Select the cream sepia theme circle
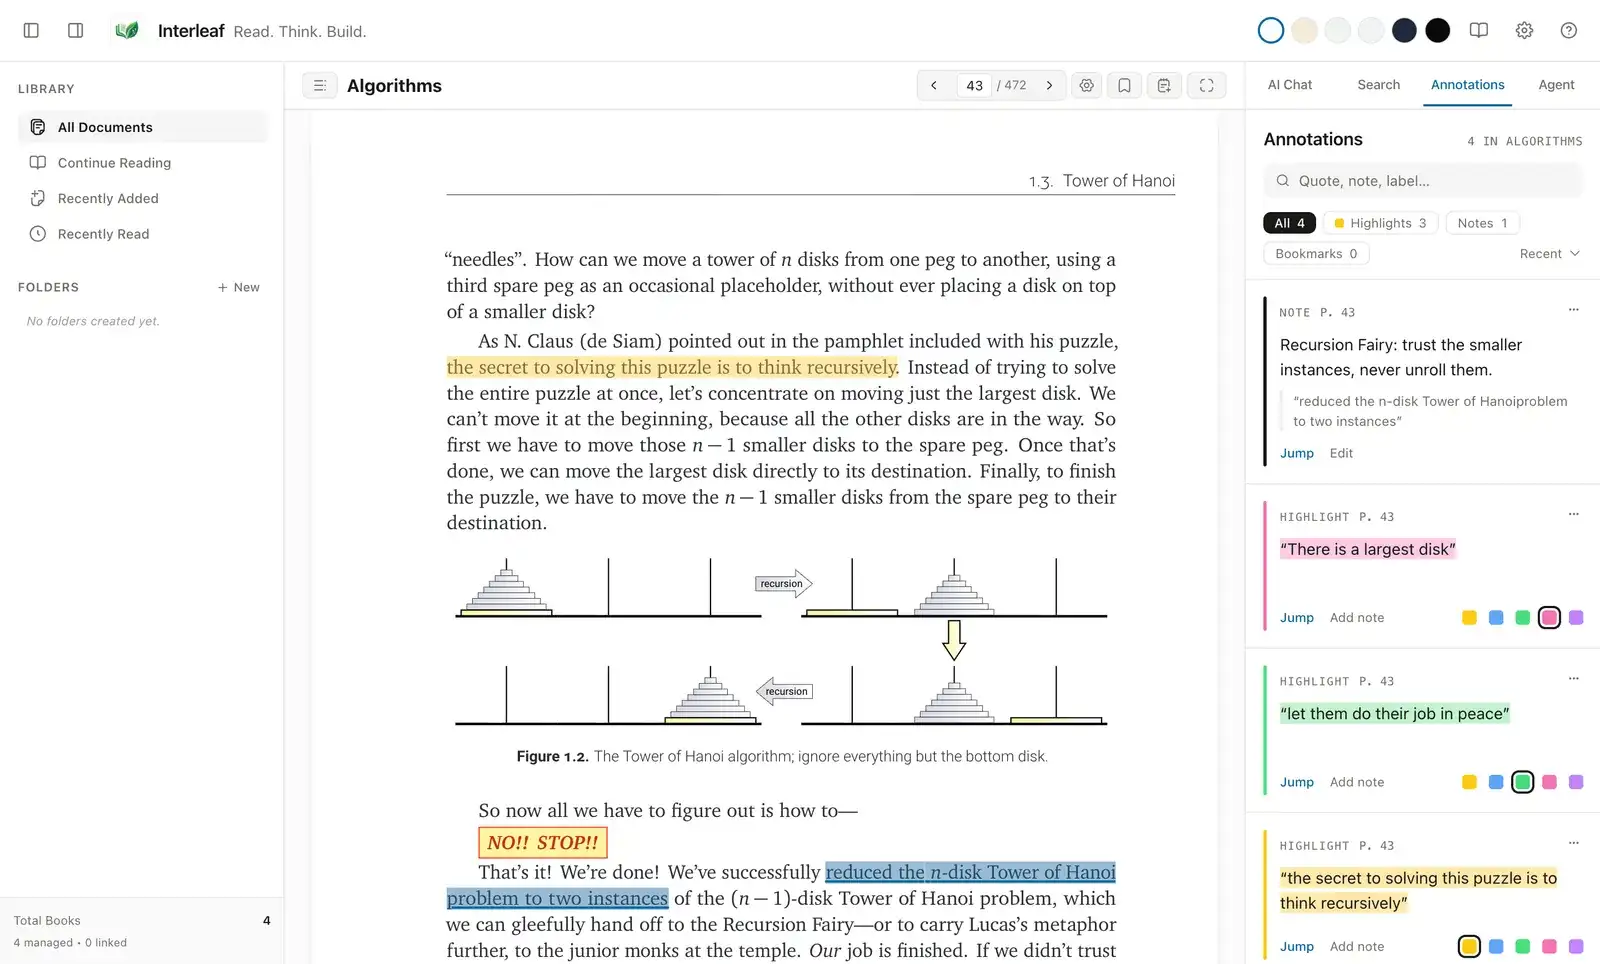1600x964 pixels. click(x=1304, y=31)
